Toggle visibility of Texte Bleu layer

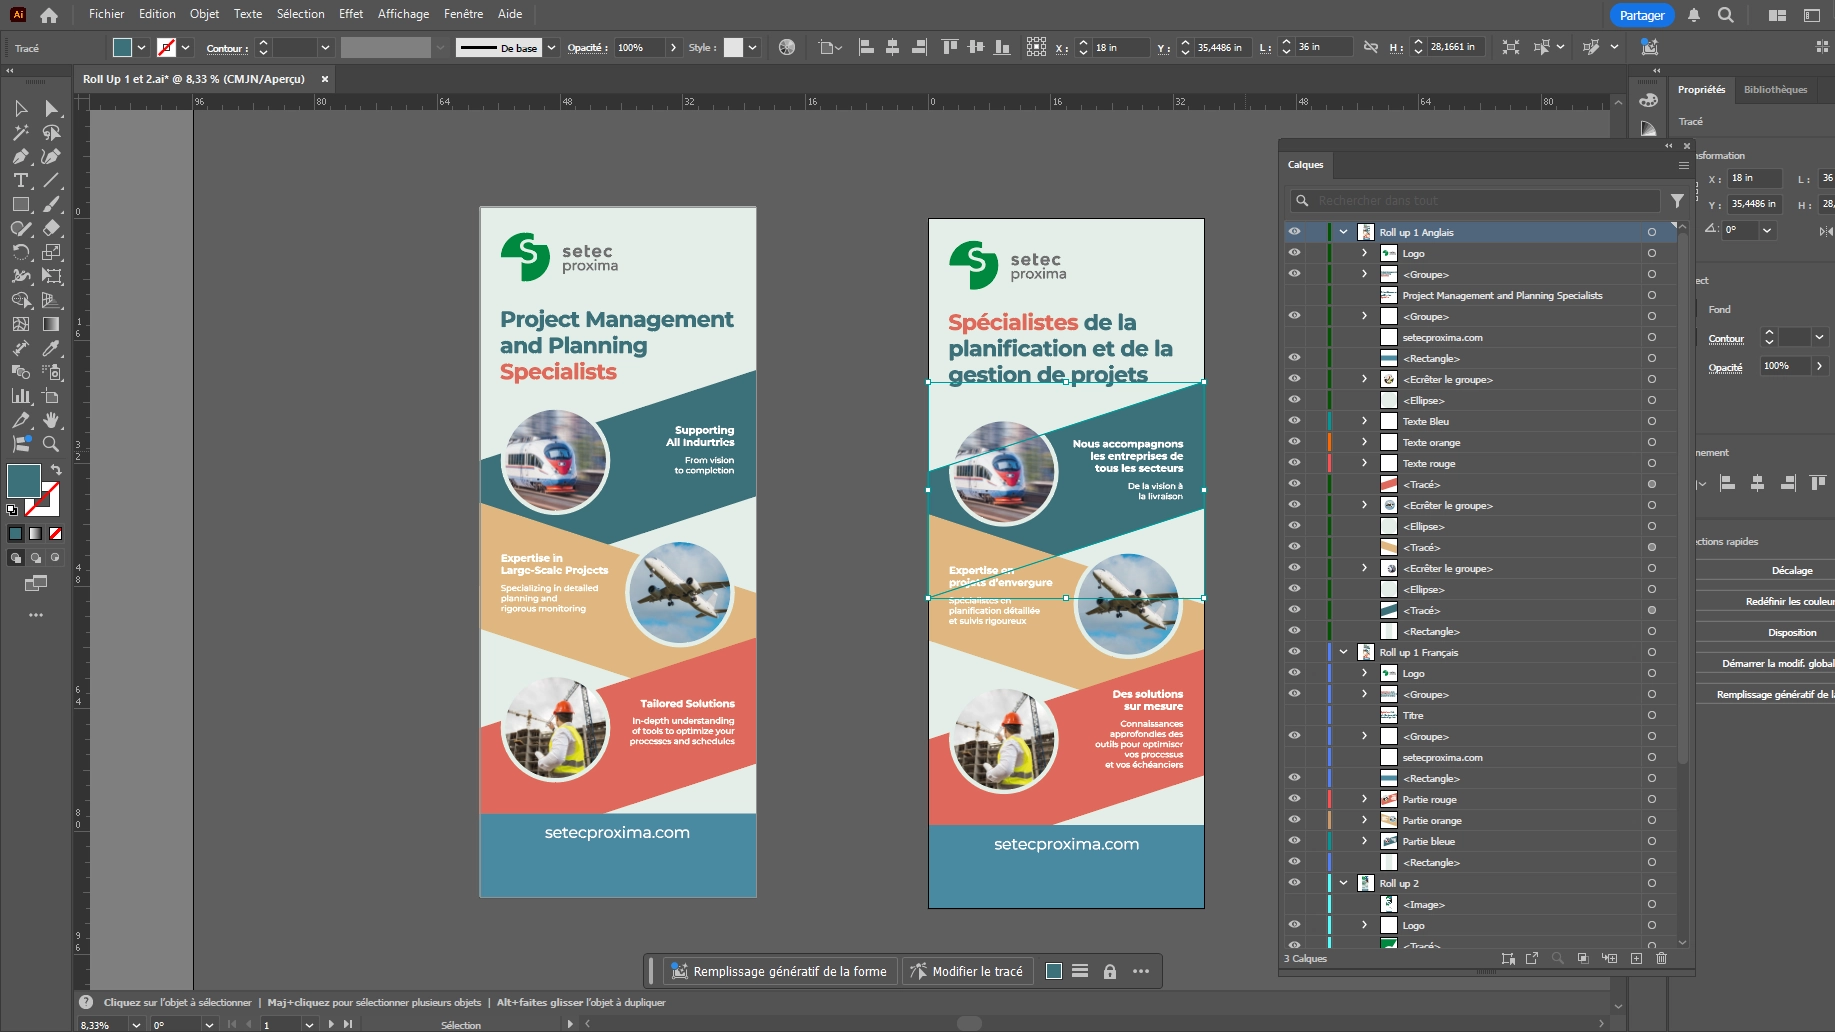1294,421
